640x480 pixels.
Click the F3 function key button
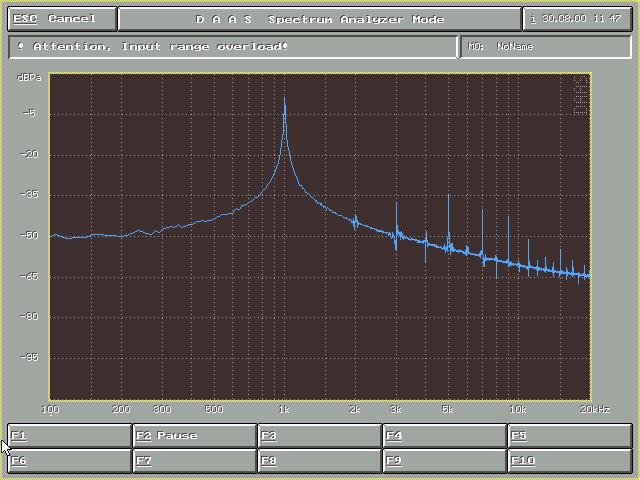[x=319, y=436]
